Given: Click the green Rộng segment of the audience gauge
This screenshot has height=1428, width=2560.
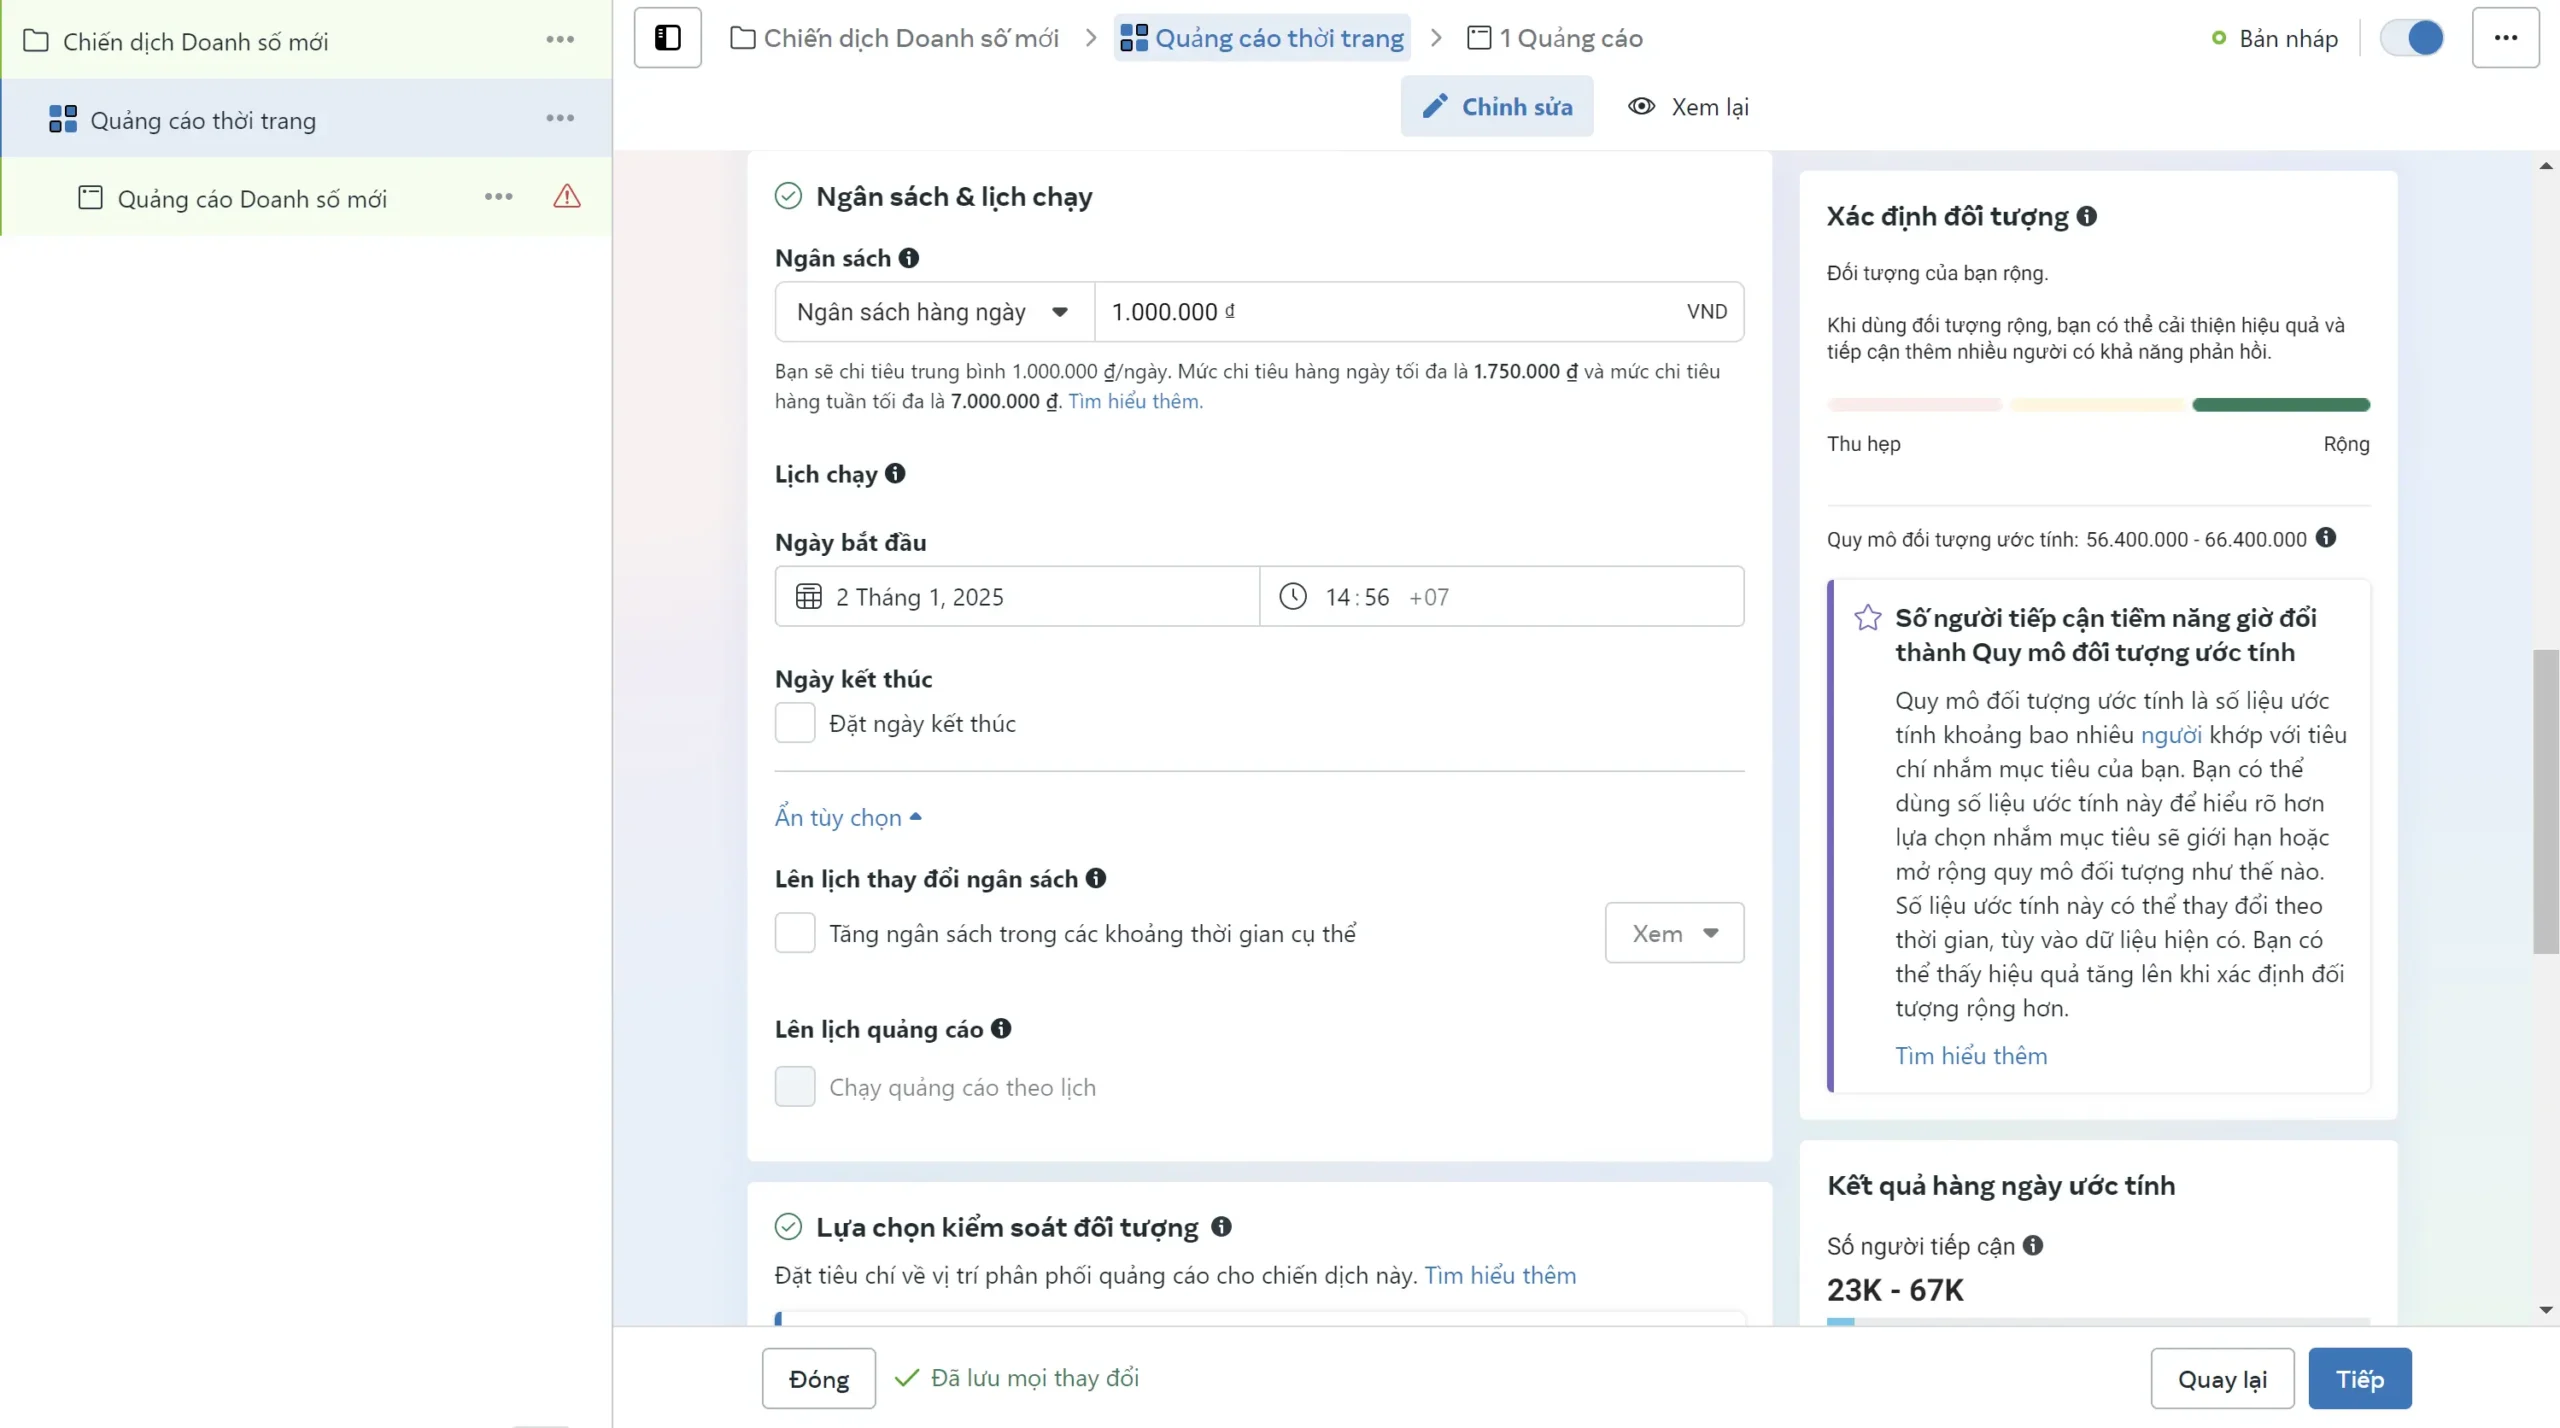Looking at the screenshot, I should pyautogui.click(x=2280, y=405).
